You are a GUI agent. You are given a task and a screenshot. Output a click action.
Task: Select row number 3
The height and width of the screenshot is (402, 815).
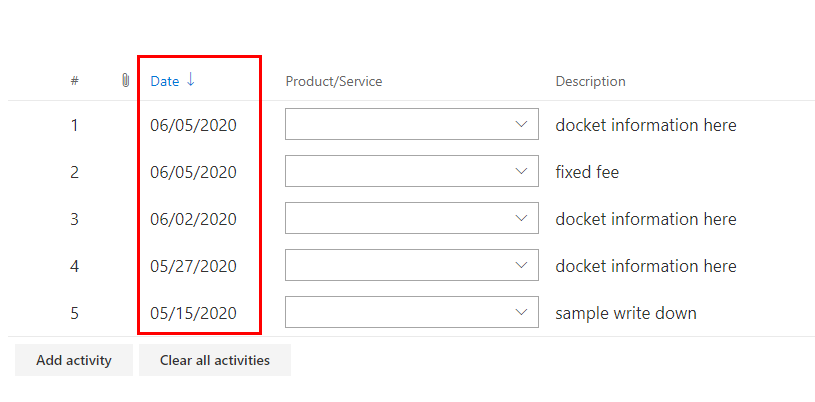click(74, 219)
